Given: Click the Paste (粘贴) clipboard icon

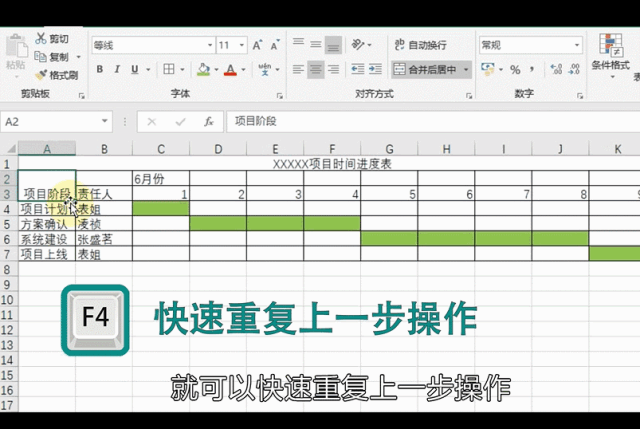Looking at the screenshot, I should pos(16,46).
